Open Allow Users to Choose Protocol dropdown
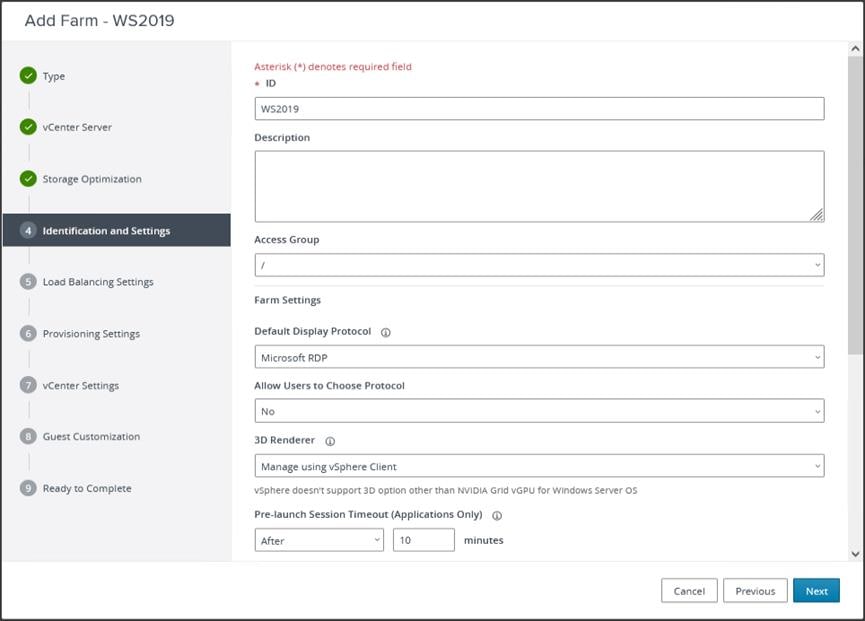Image resolution: width=865 pixels, height=621 pixels. pyautogui.click(x=539, y=411)
